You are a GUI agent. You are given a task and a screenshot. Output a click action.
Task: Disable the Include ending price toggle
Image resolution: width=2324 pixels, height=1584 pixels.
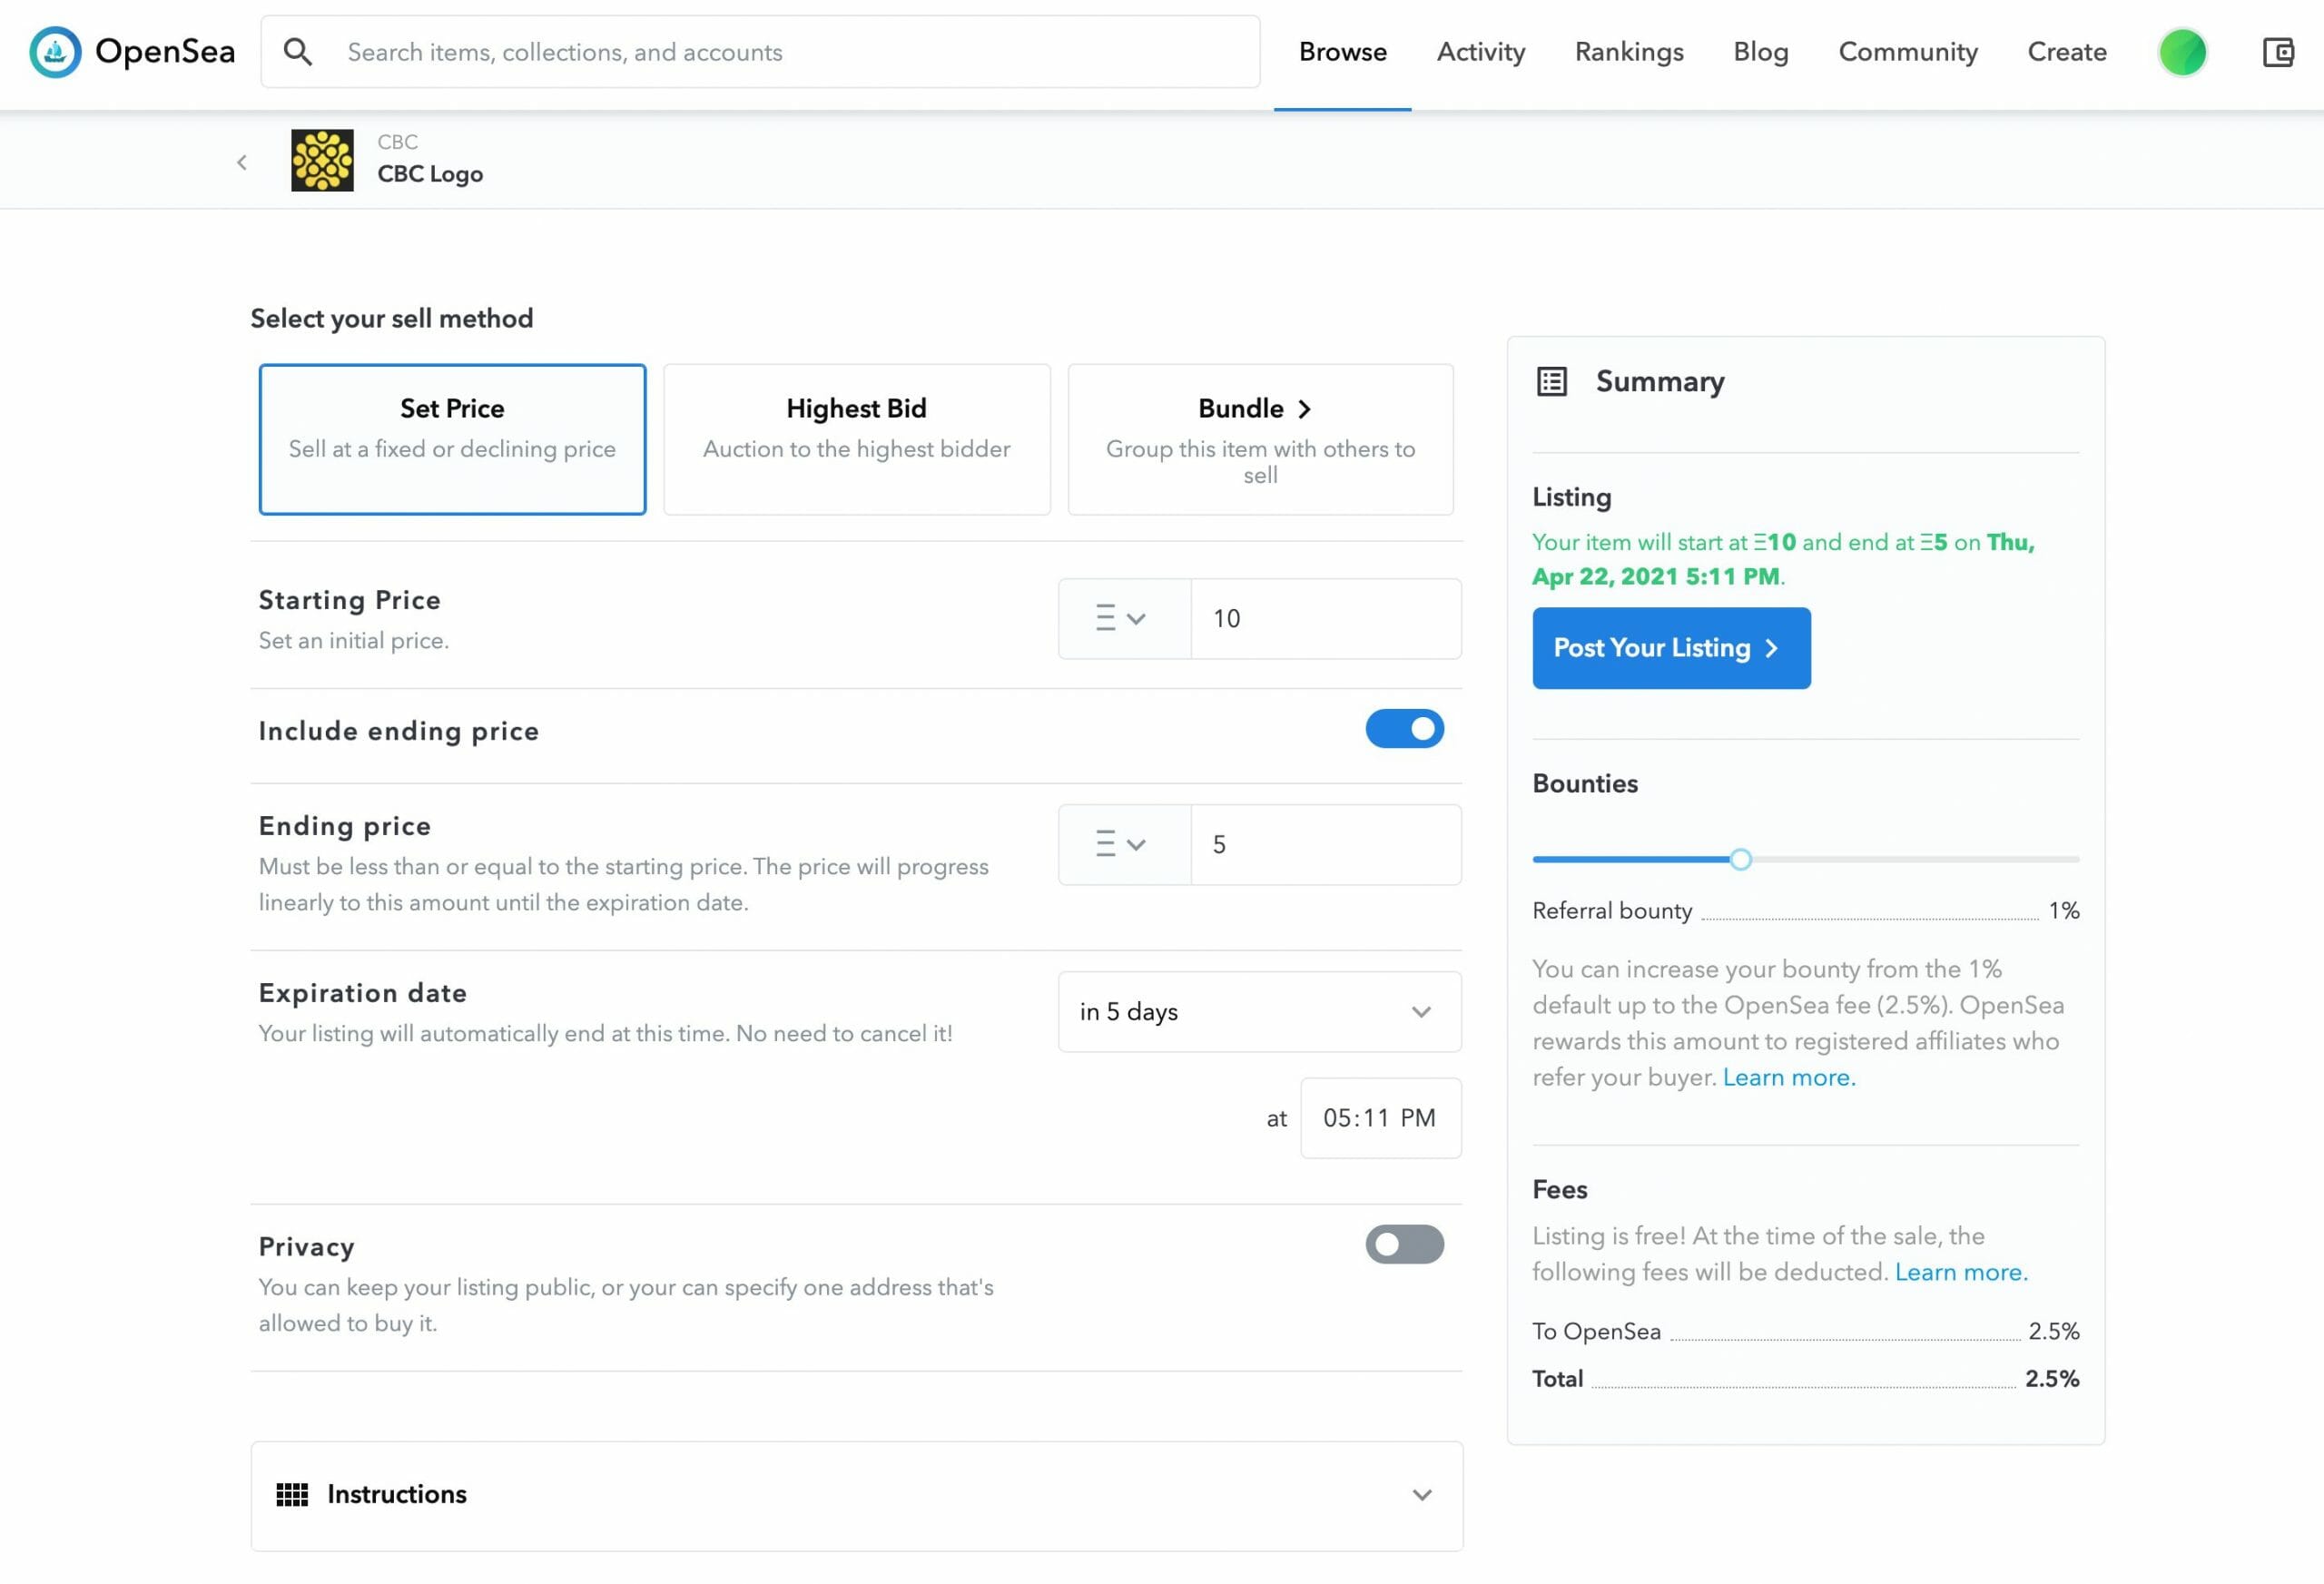coord(1404,729)
